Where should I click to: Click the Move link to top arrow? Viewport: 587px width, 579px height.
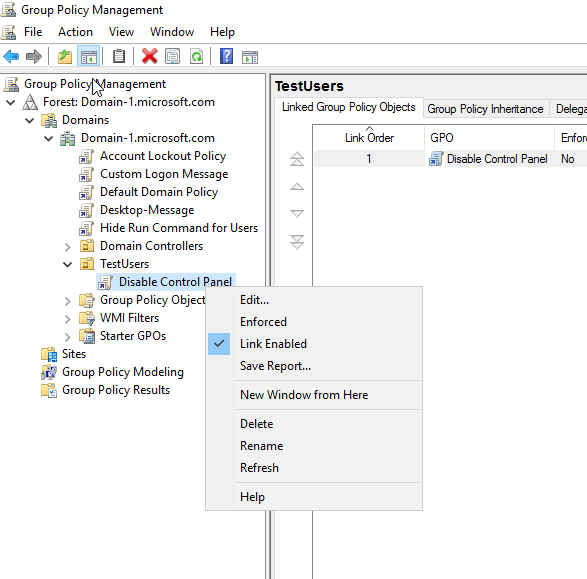point(297,159)
